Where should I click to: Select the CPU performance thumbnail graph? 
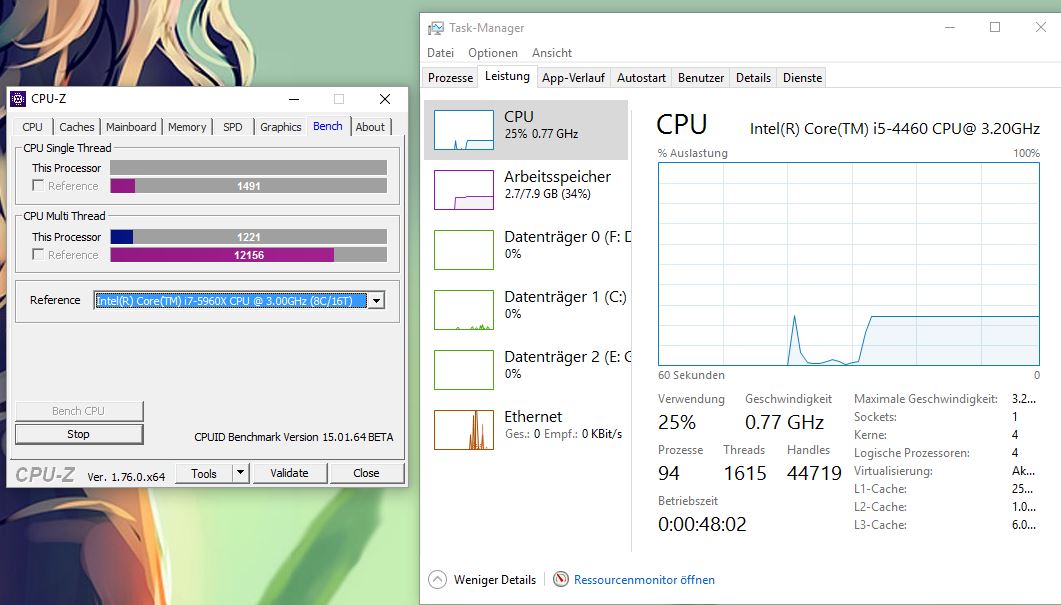tap(464, 130)
